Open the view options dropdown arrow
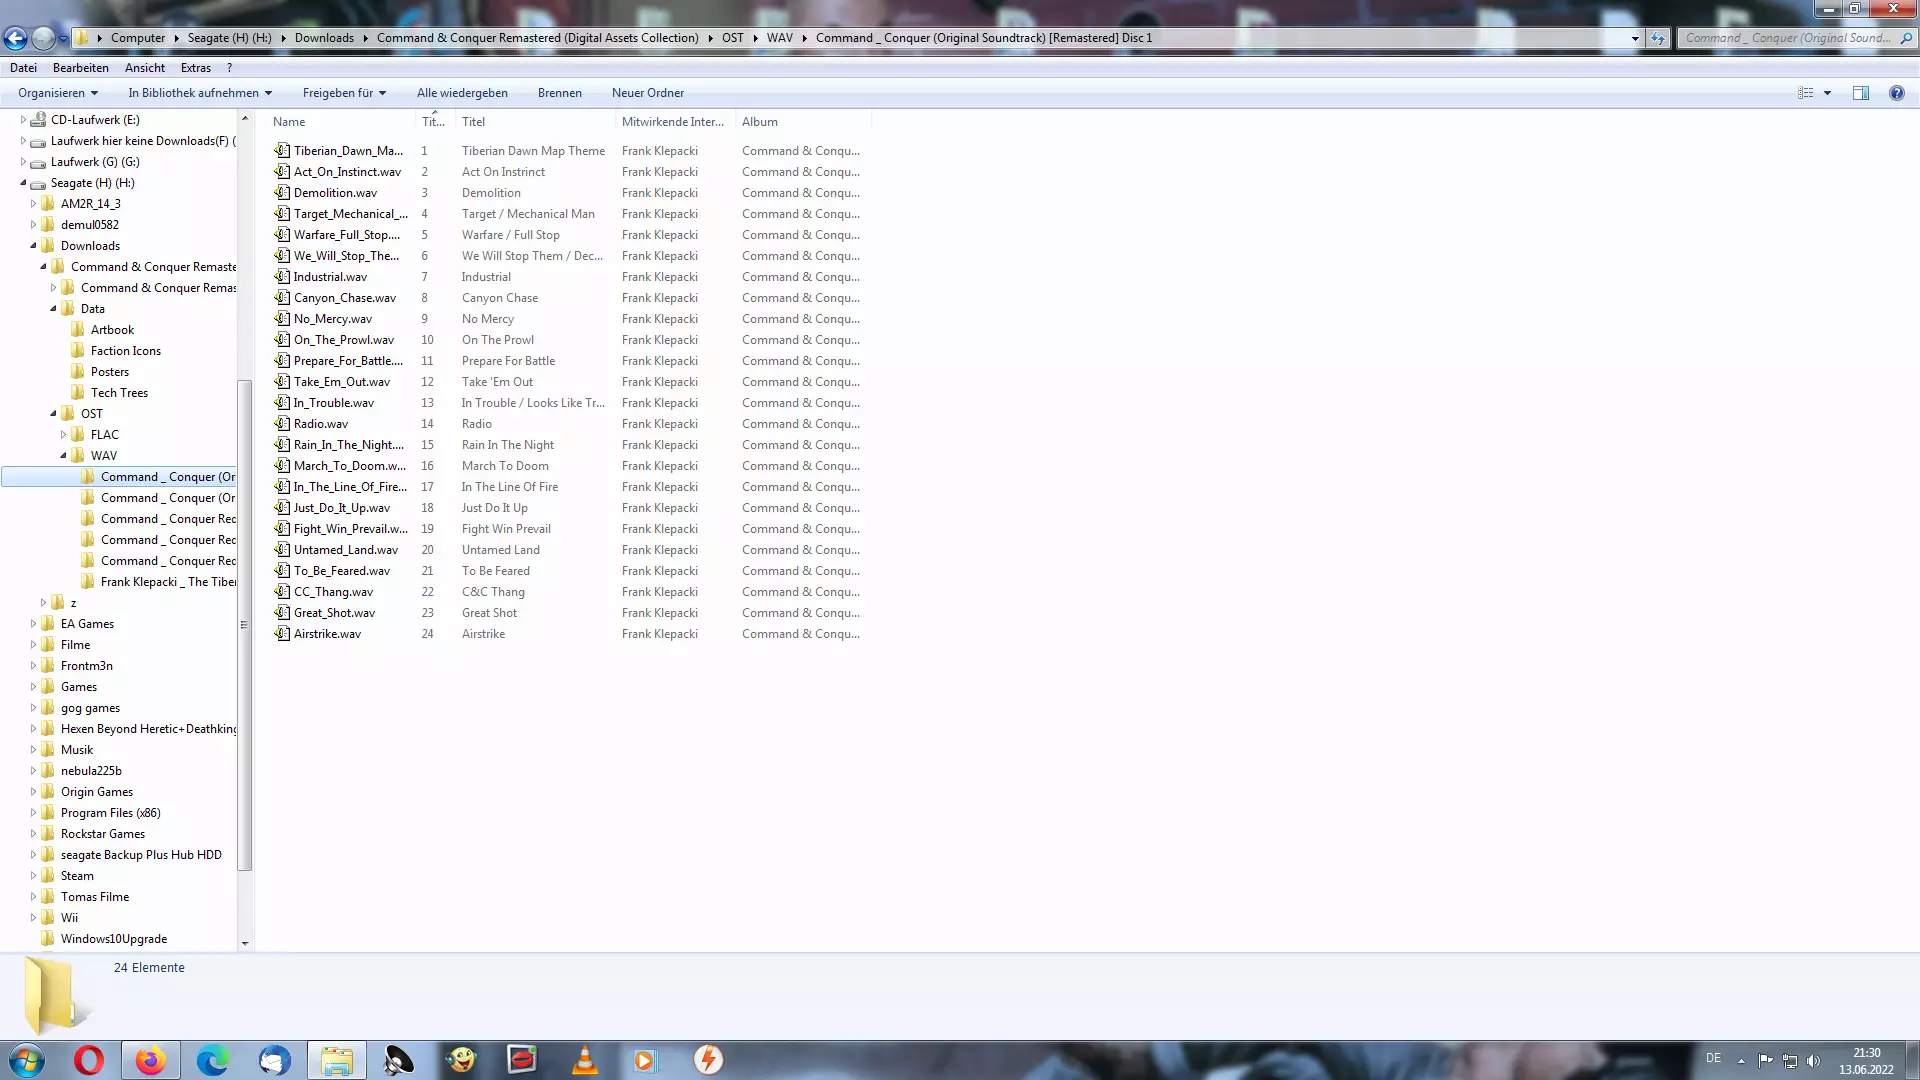 pos(1828,93)
